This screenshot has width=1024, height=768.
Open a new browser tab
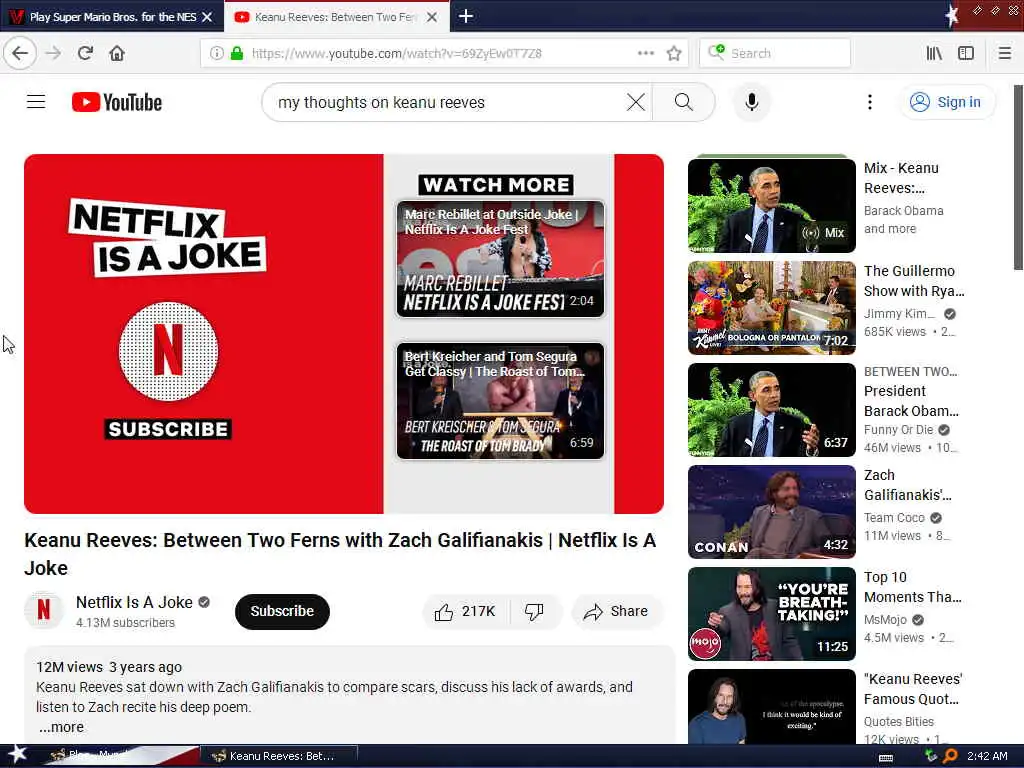pos(466,16)
